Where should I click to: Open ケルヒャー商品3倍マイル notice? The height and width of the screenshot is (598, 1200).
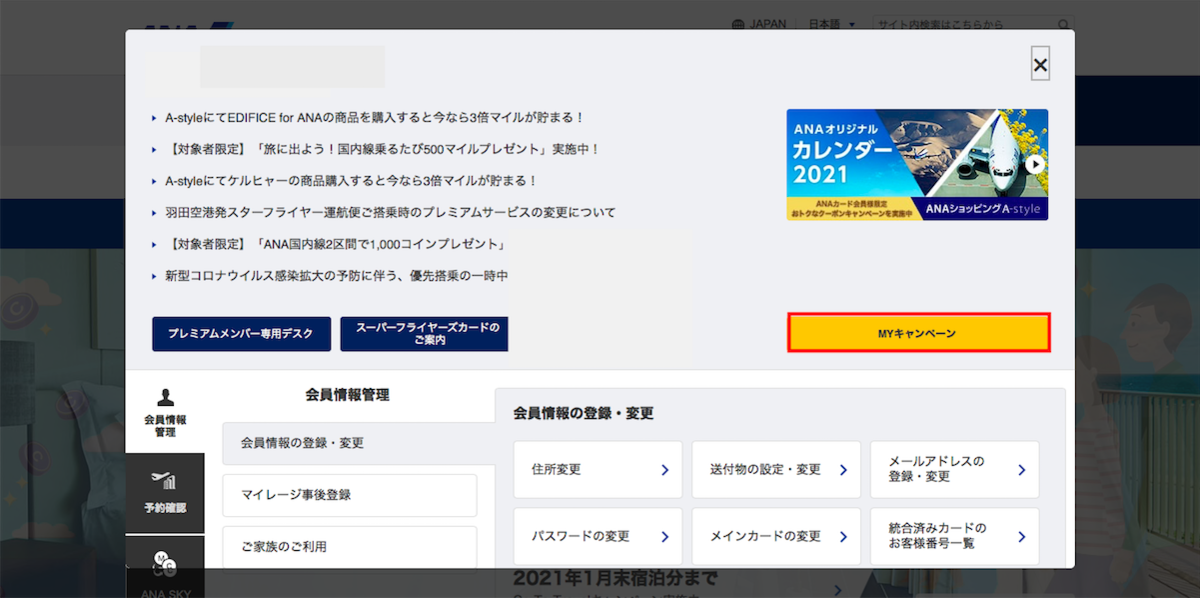351,181
